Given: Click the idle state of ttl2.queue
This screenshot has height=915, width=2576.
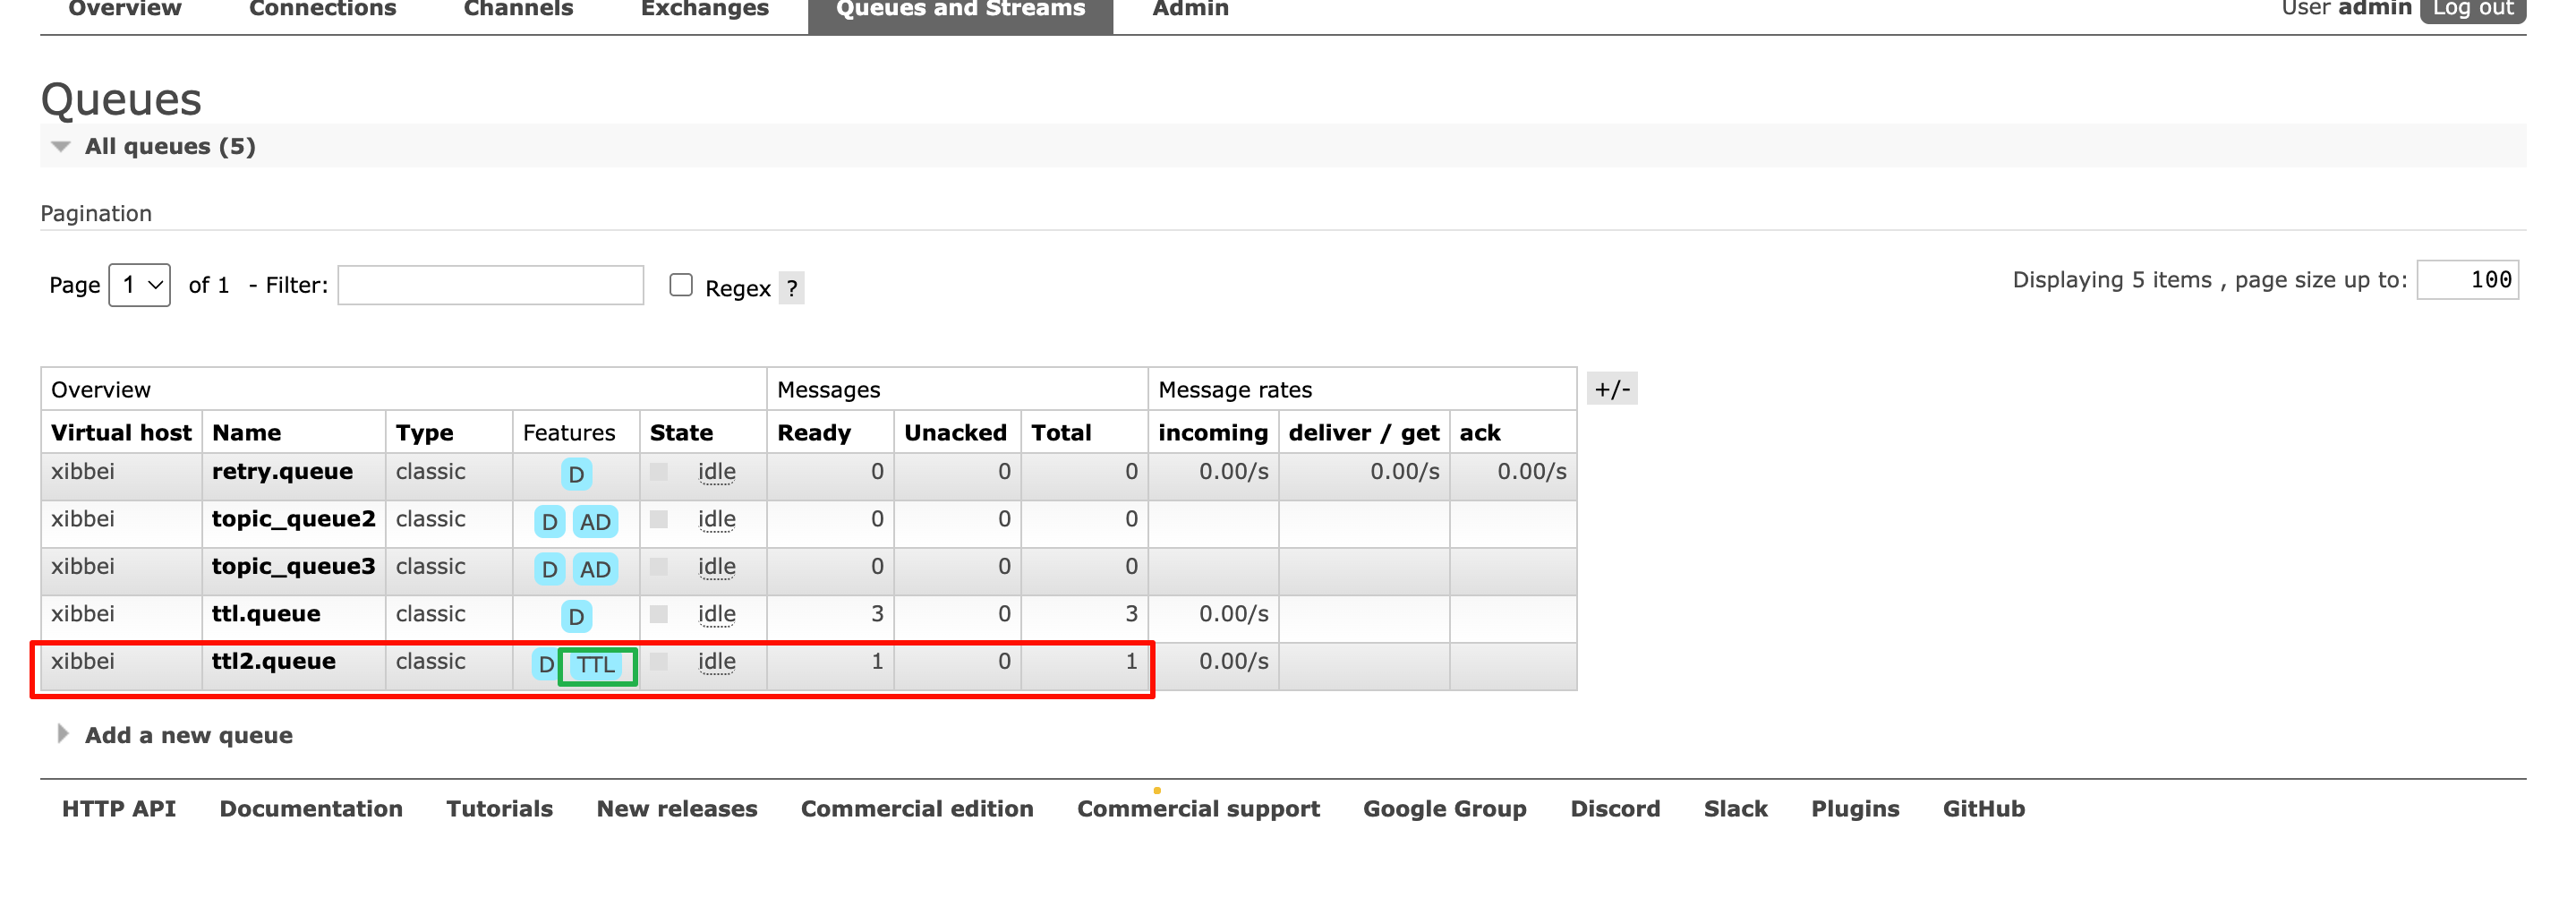Looking at the screenshot, I should (716, 662).
